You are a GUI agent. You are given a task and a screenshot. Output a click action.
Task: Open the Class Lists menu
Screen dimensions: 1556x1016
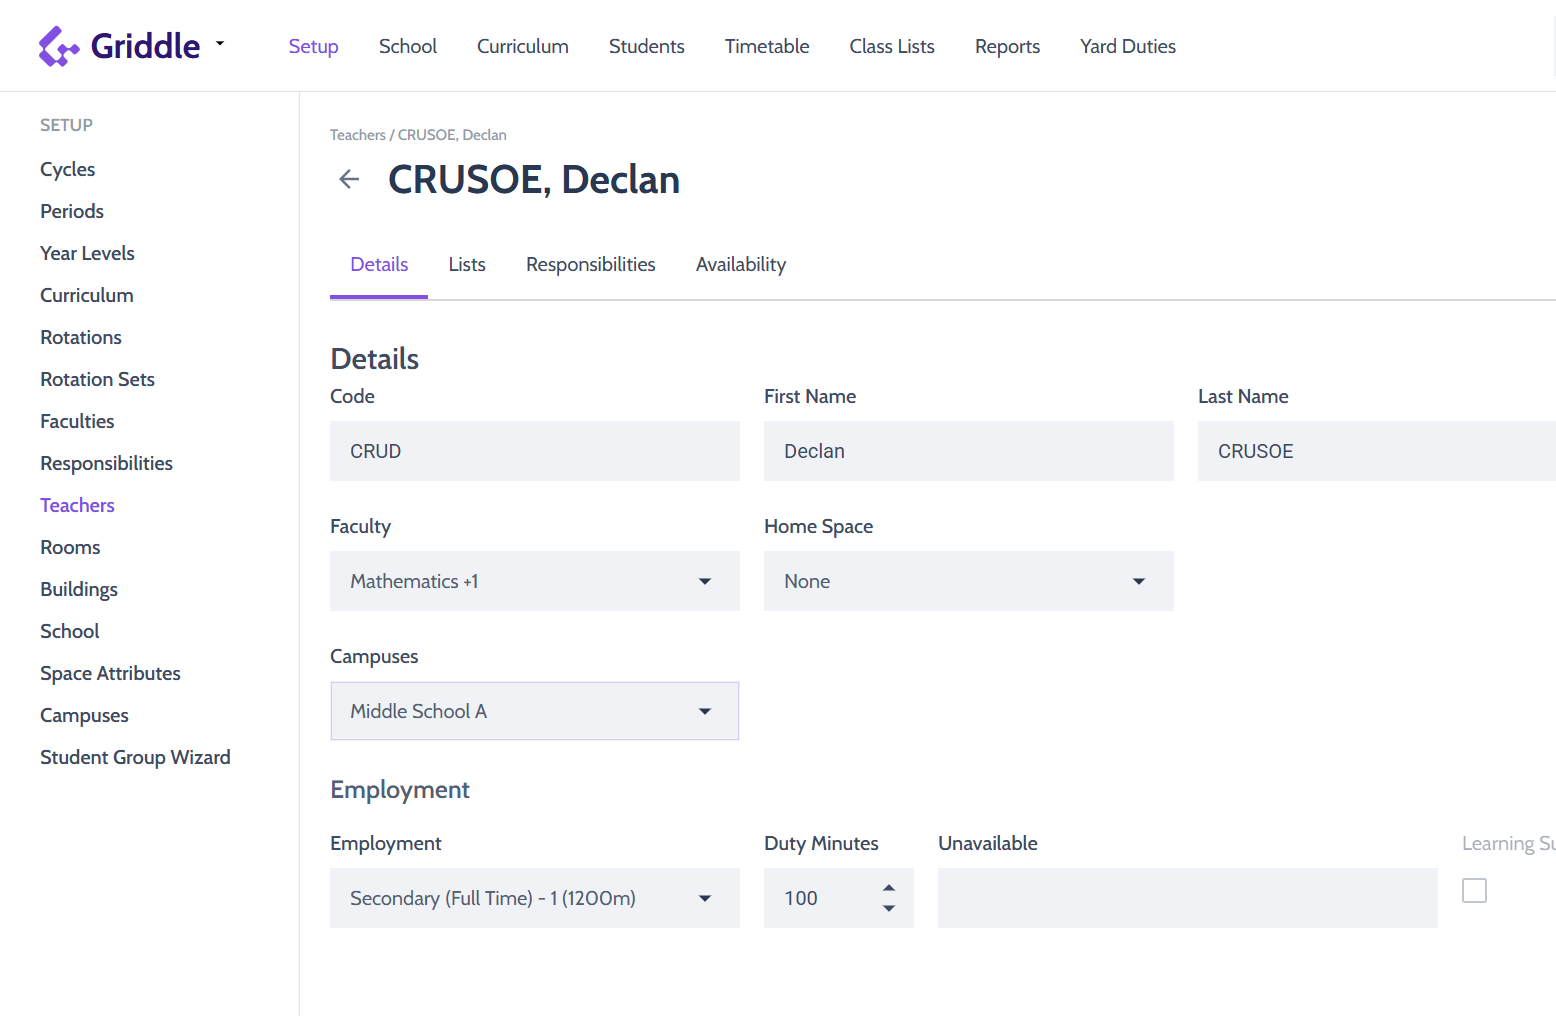click(x=892, y=46)
